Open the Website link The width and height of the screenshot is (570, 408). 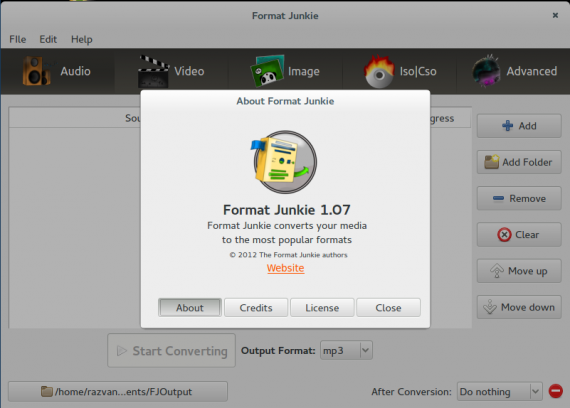[285, 268]
